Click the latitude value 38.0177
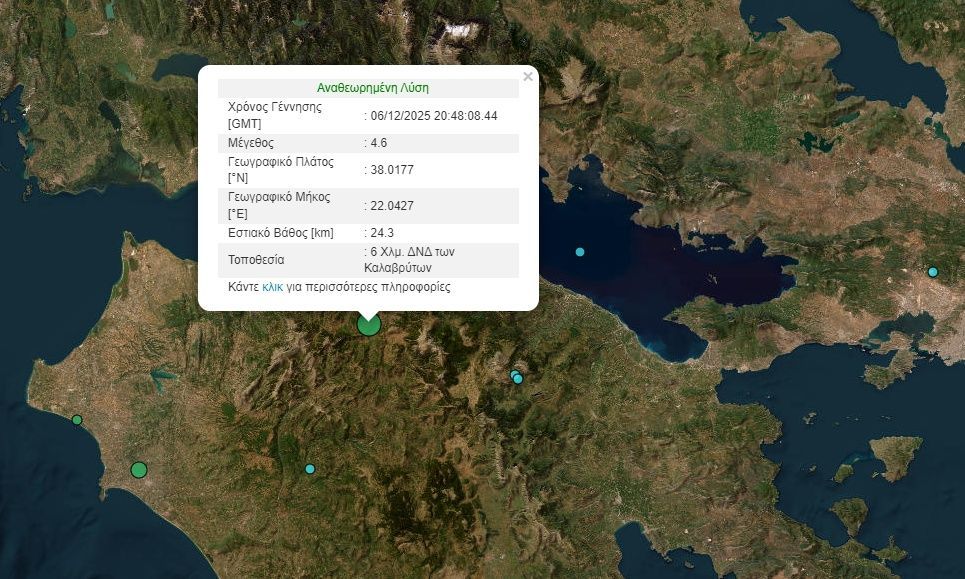This screenshot has width=965, height=579. click(x=392, y=170)
